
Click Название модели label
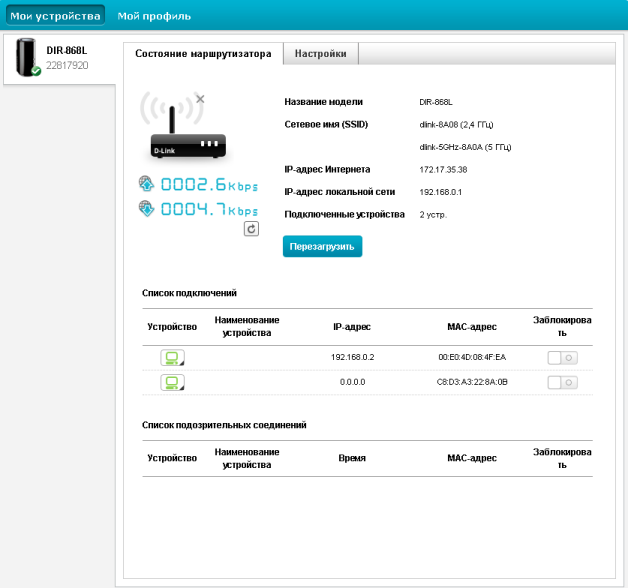324,102
